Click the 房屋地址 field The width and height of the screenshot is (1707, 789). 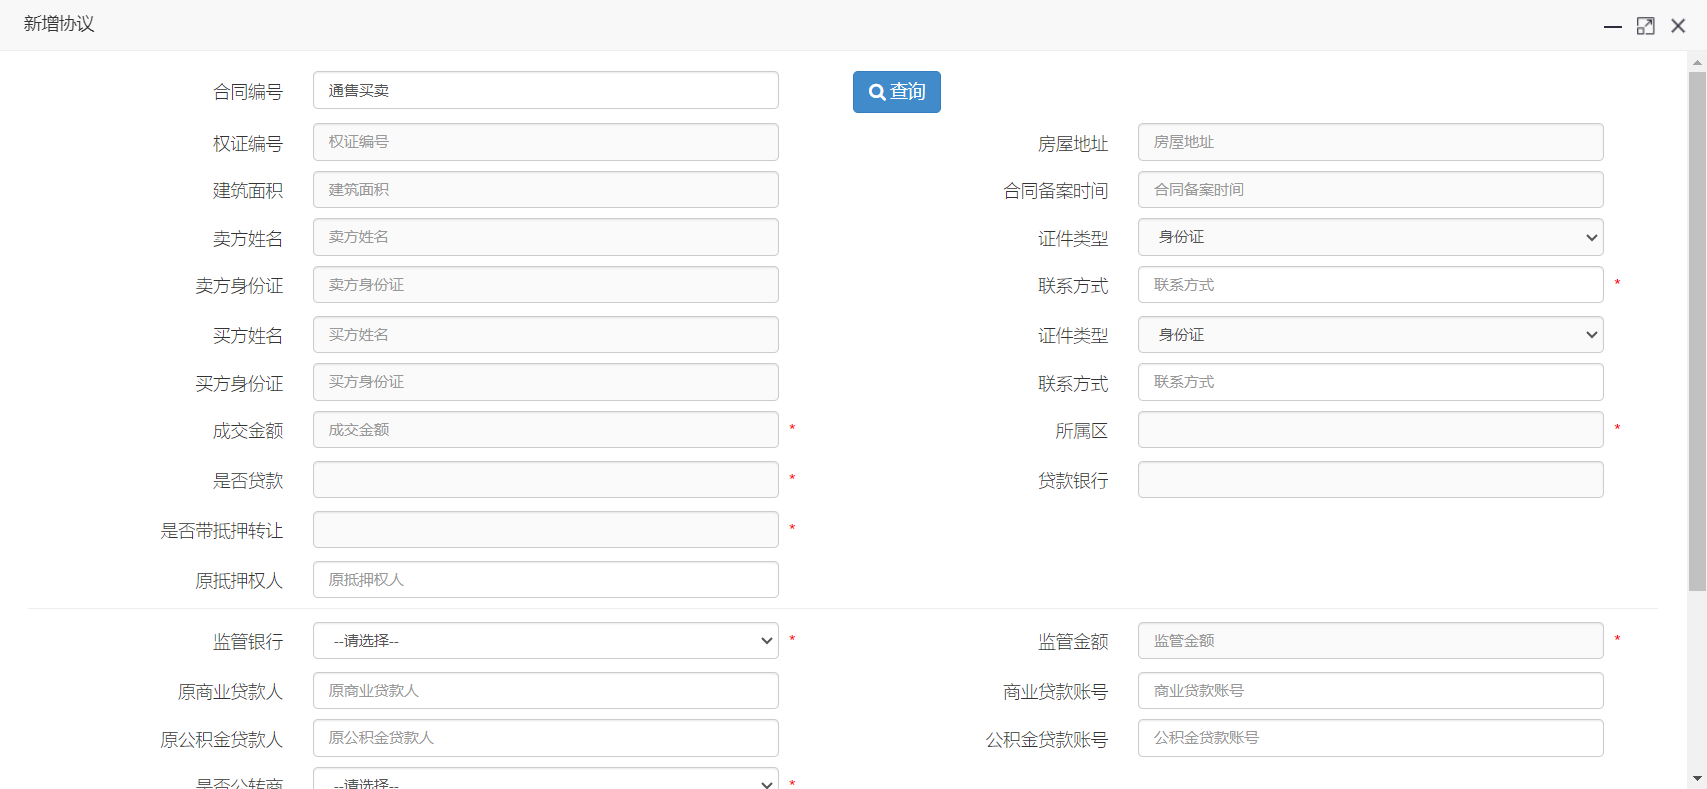[x=1371, y=142]
